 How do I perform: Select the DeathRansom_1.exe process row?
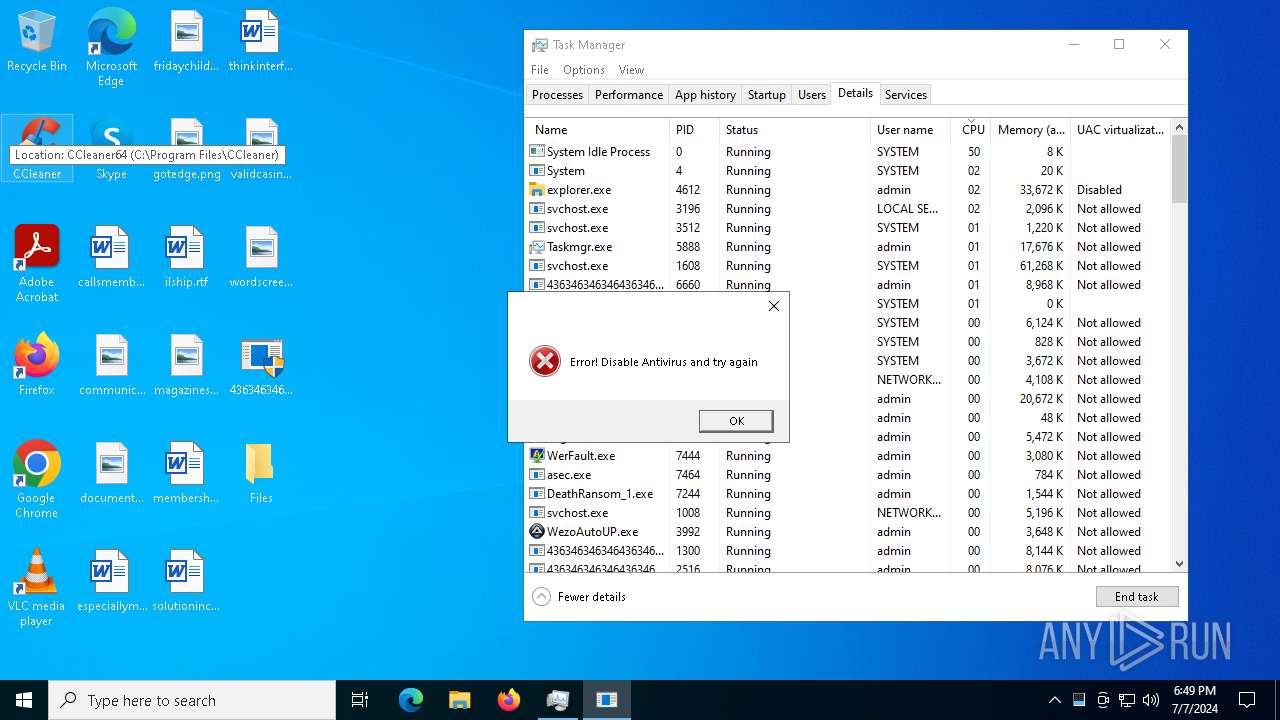coord(848,494)
